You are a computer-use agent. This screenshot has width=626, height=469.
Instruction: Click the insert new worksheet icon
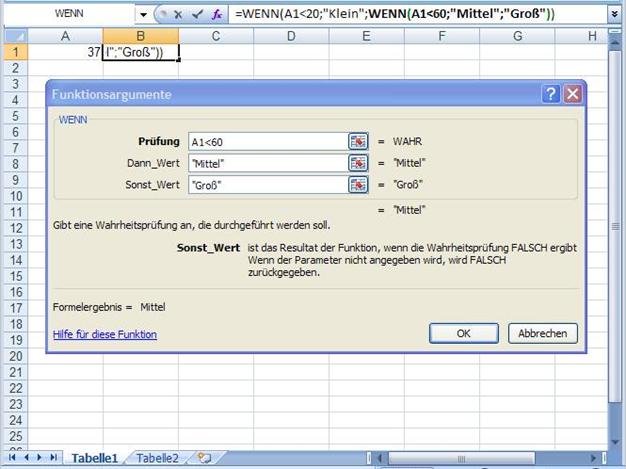[205, 458]
